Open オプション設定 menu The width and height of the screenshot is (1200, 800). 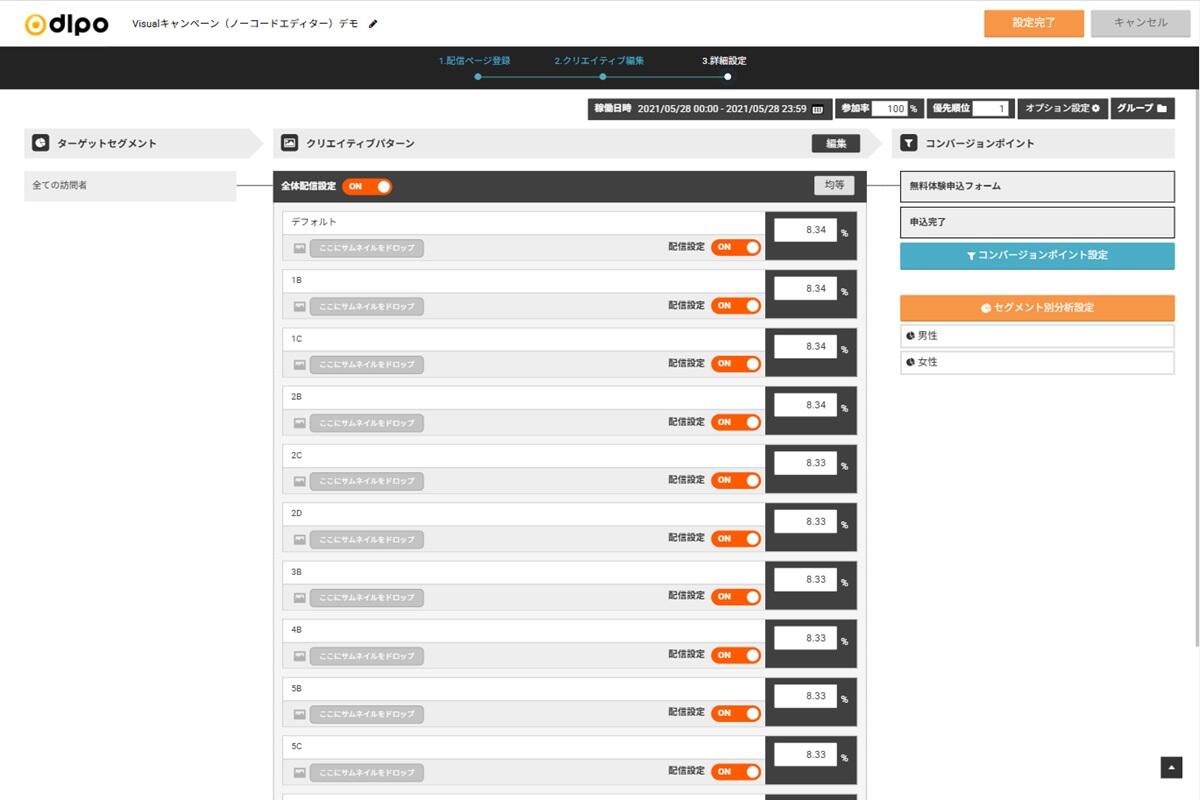point(1062,108)
